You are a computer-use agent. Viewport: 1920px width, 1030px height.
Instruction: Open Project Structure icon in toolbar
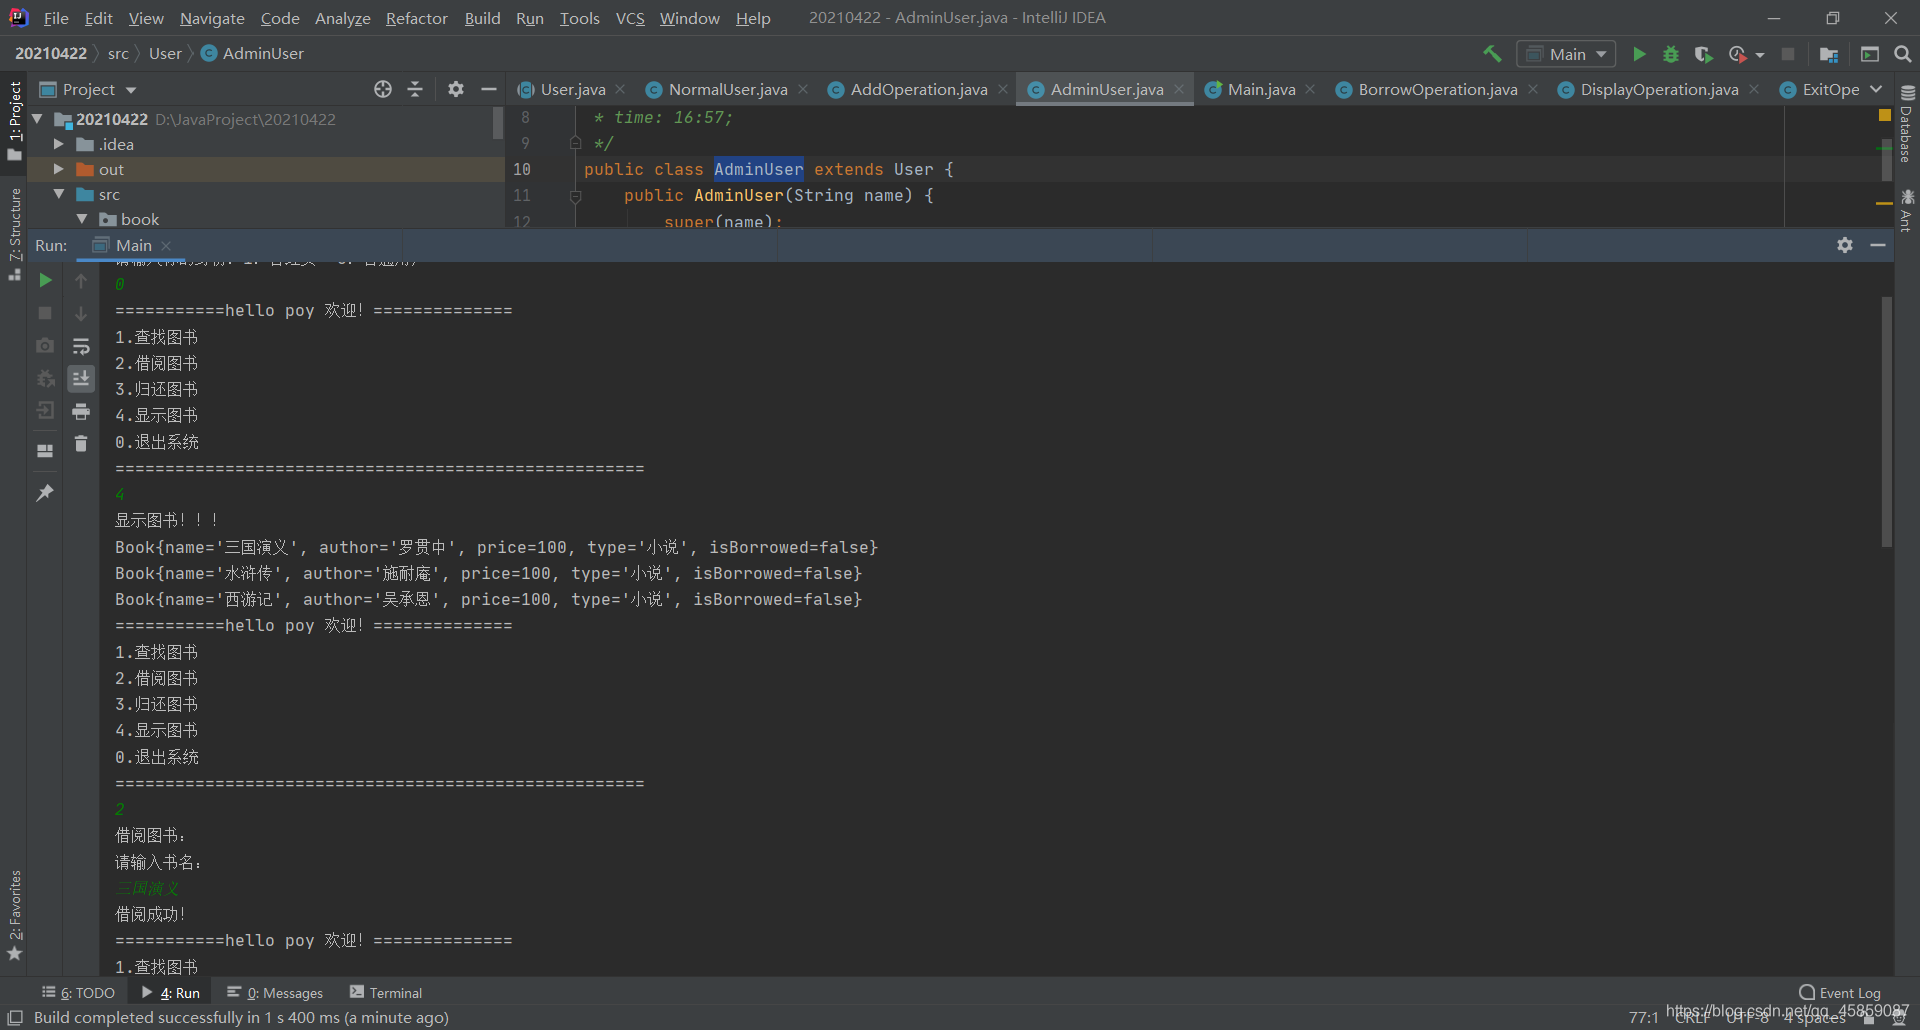1829,54
